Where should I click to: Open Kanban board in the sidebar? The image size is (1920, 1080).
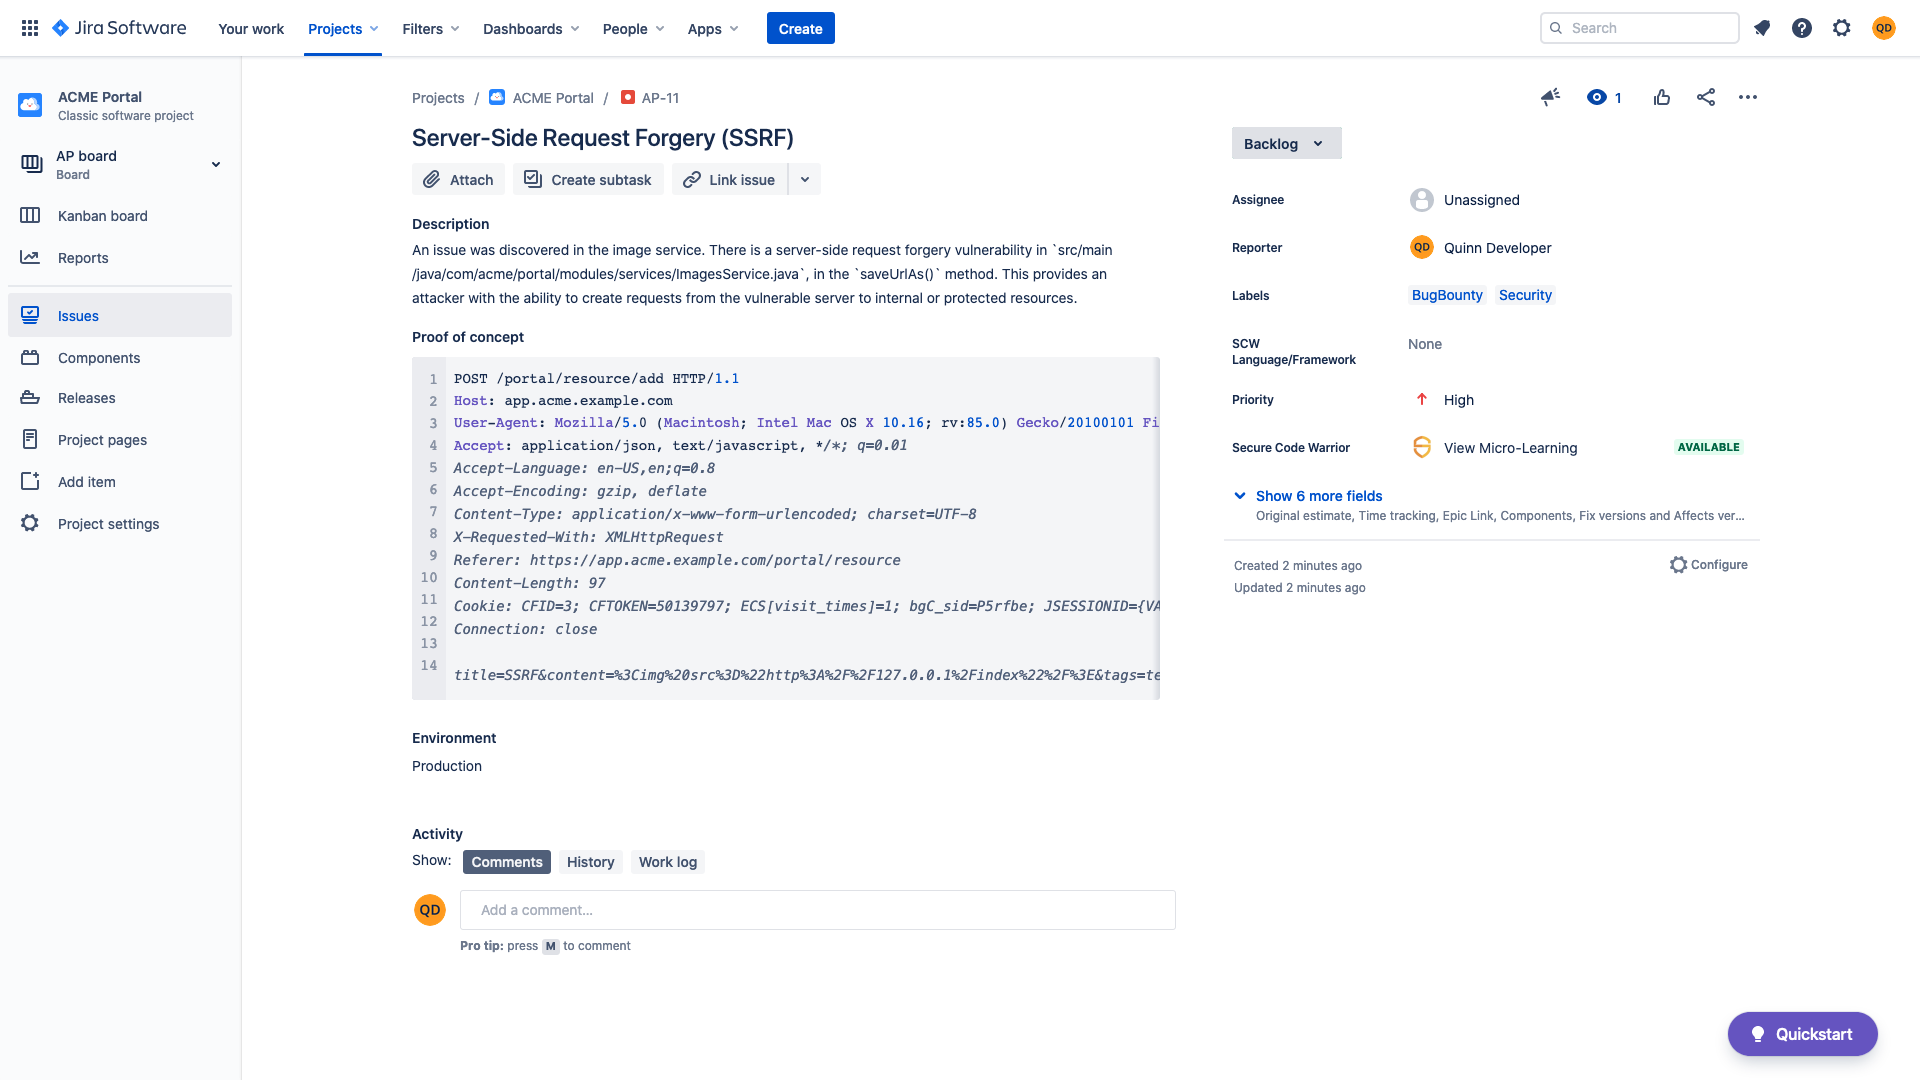coord(120,216)
